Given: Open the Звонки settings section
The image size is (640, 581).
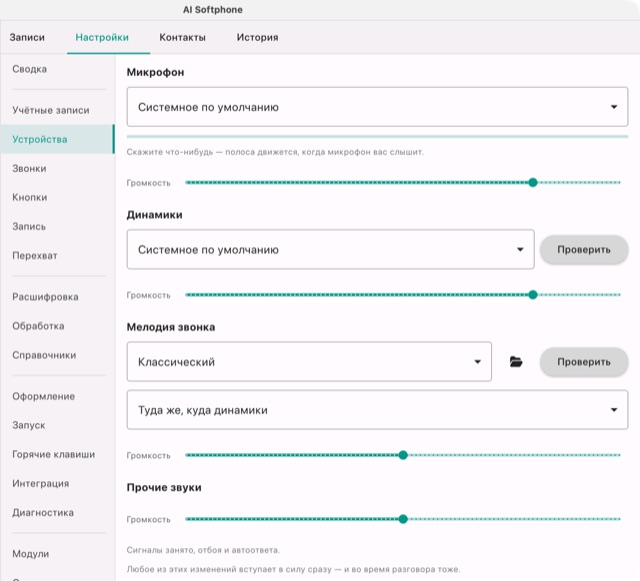Looking at the screenshot, I should (x=57, y=168).
